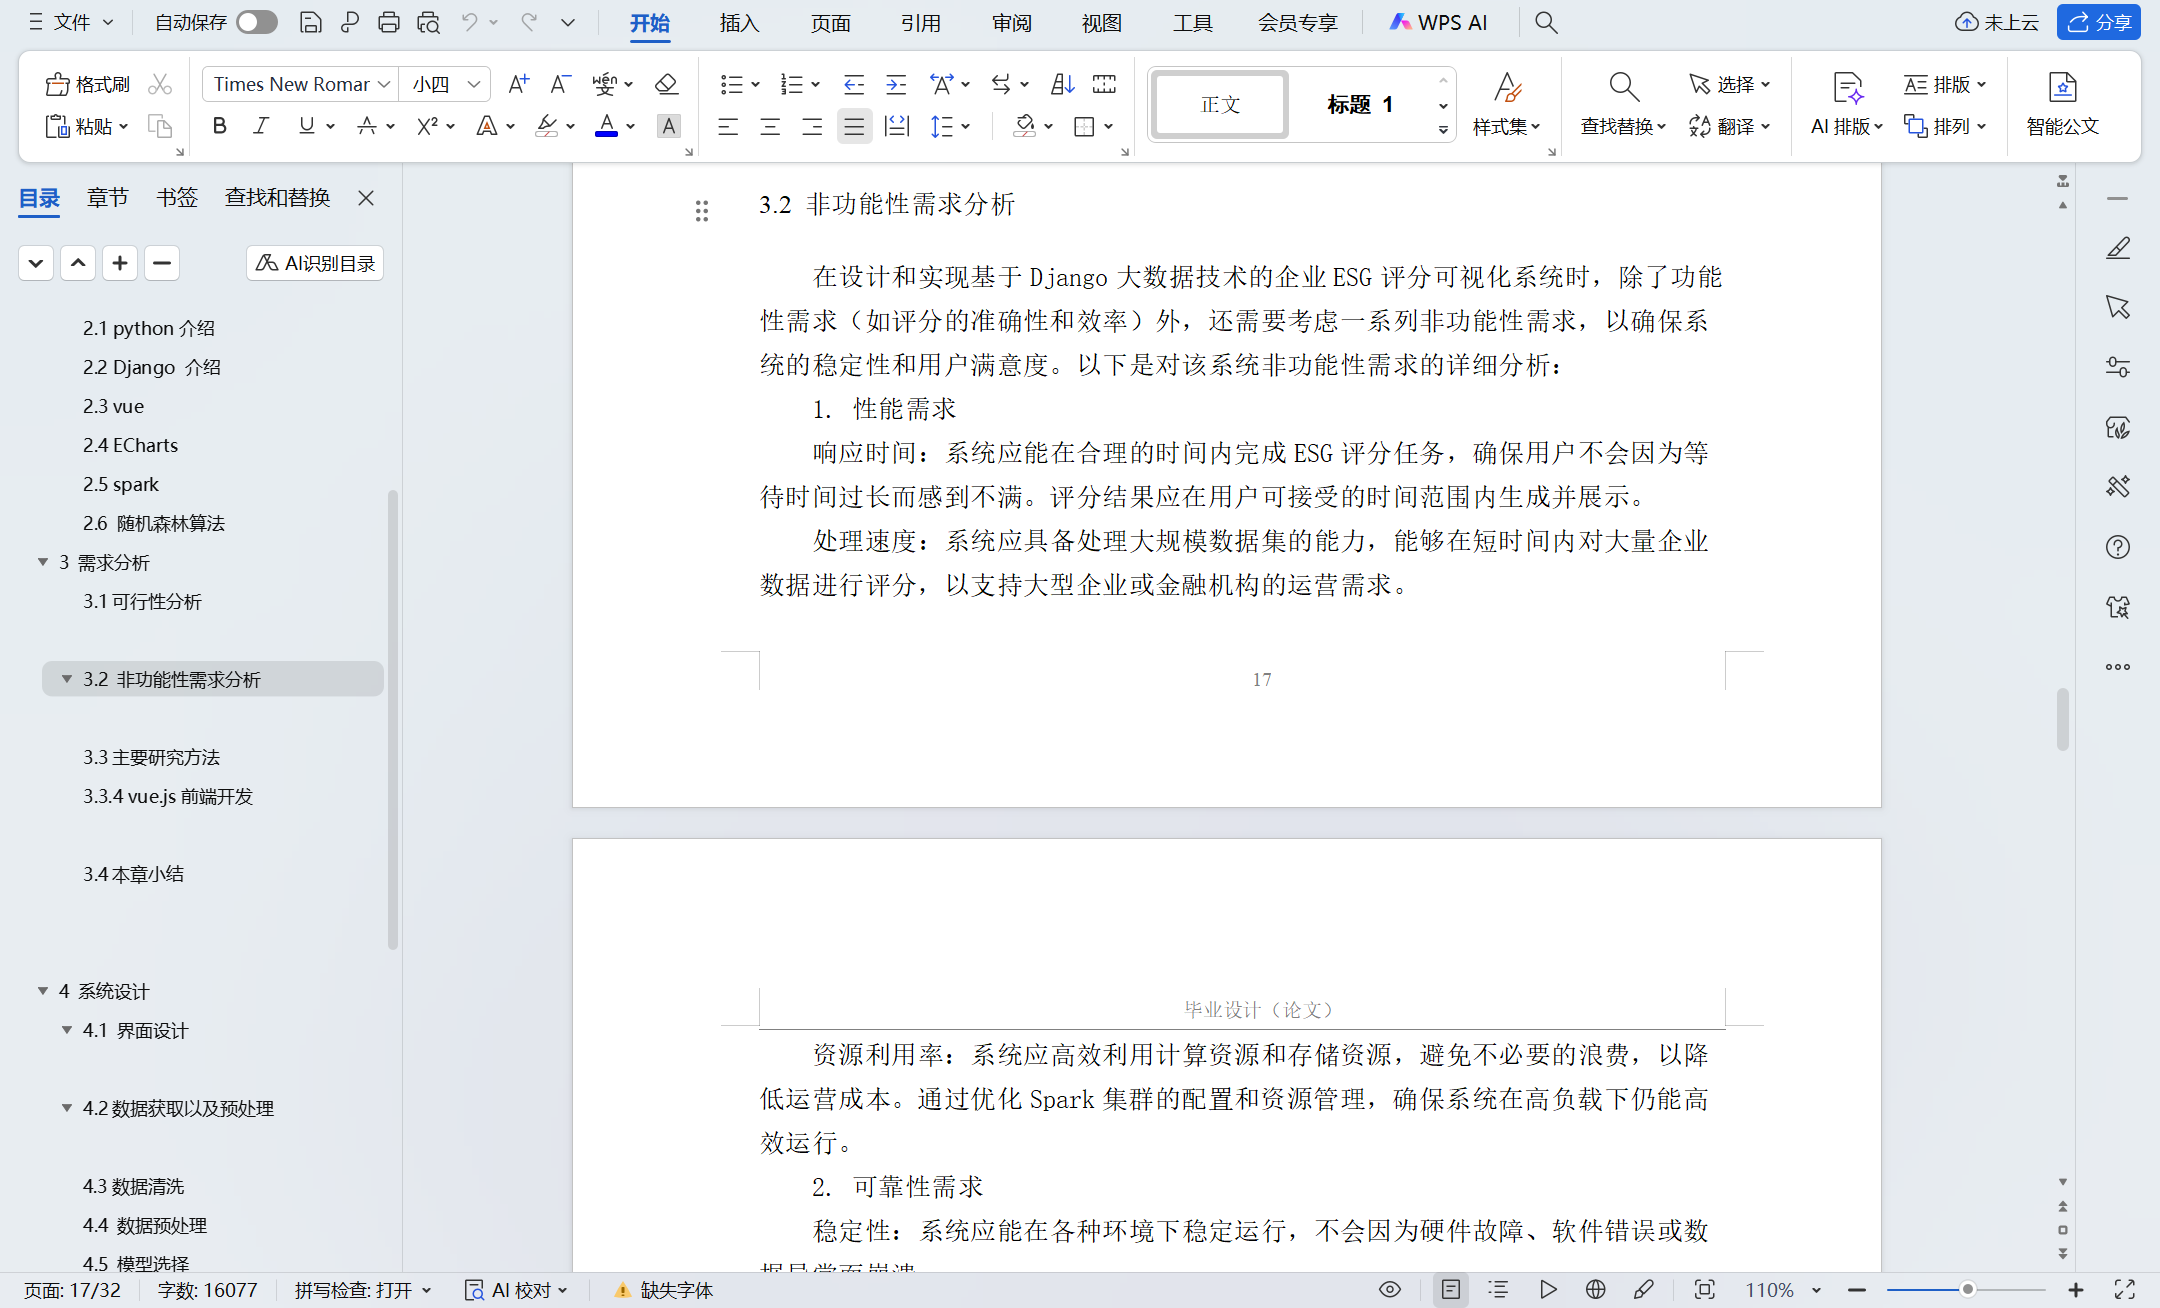Align text to the right
This screenshot has width=2160, height=1308.
812,126
